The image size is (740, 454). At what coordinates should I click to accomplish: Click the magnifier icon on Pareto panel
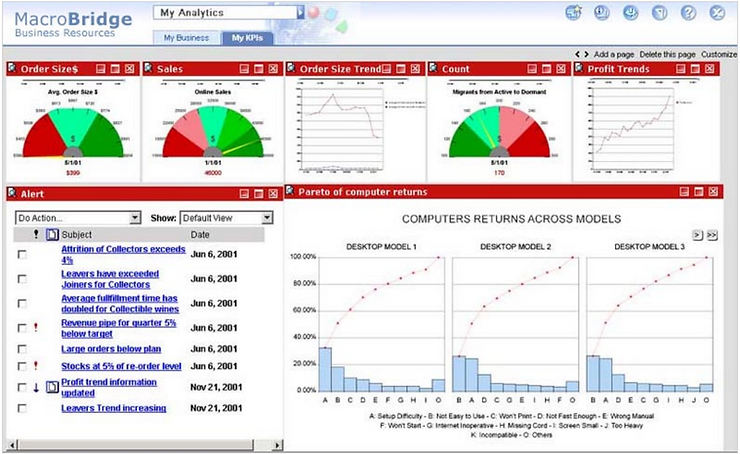[290, 191]
